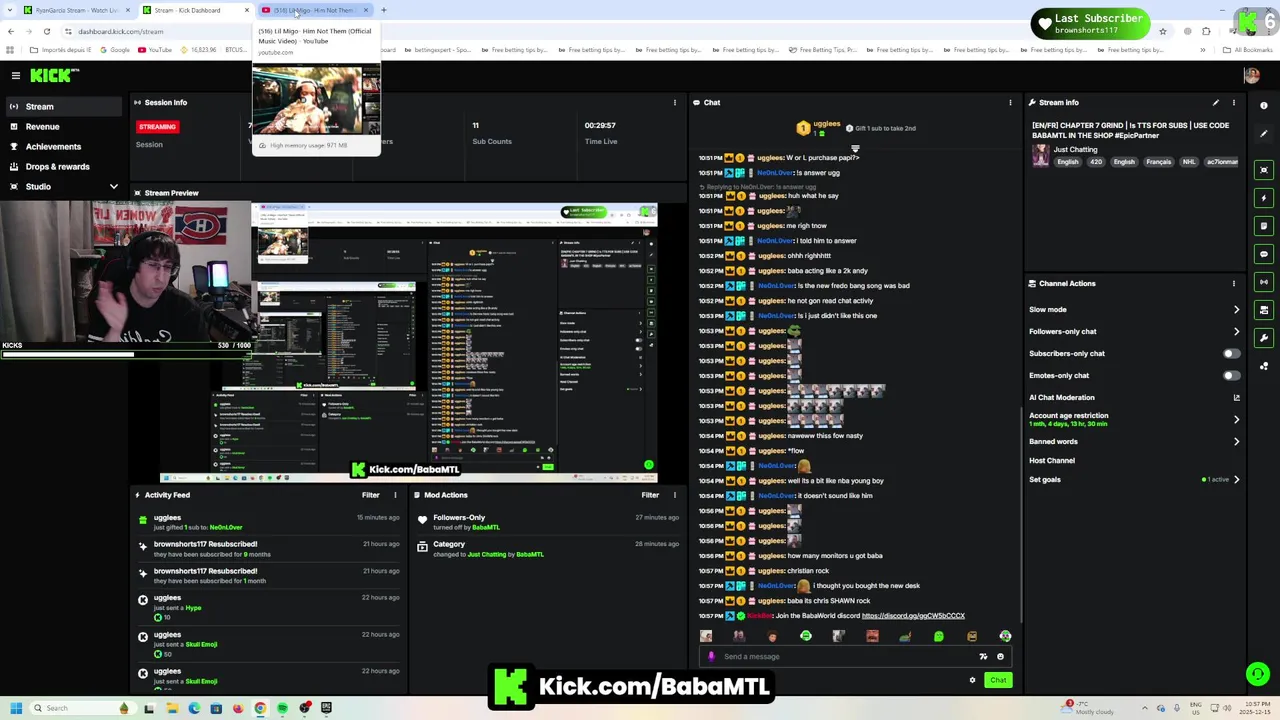Edit stream info with pencil icon
1280x720 pixels.
tap(1216, 102)
